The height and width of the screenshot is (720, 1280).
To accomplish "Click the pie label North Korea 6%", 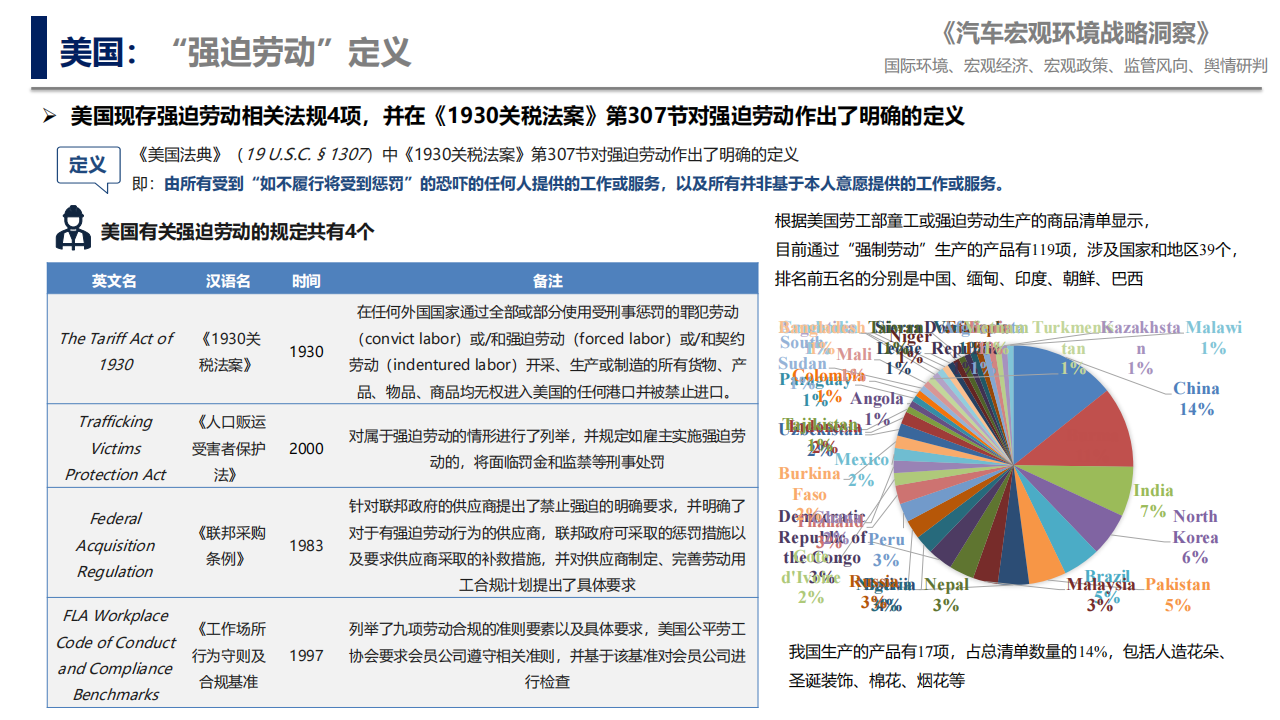I will (x=1195, y=537).
